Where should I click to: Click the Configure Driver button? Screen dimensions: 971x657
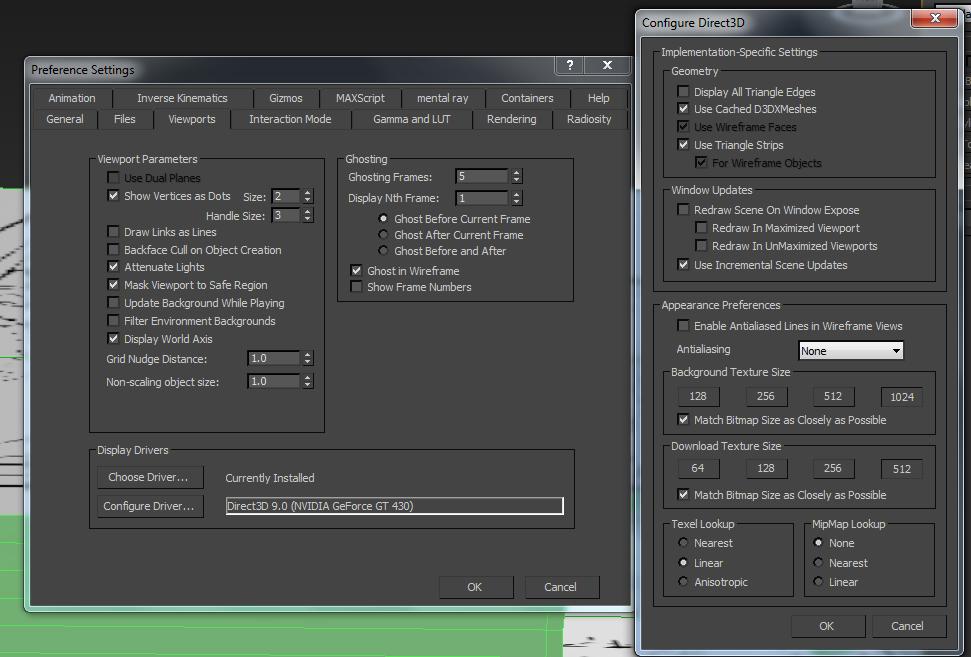click(150, 506)
